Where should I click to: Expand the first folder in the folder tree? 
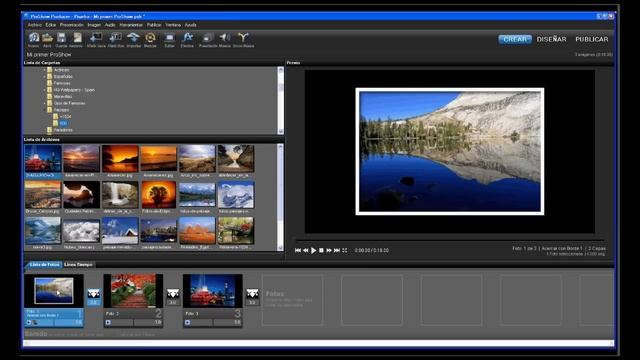[x=44, y=70]
